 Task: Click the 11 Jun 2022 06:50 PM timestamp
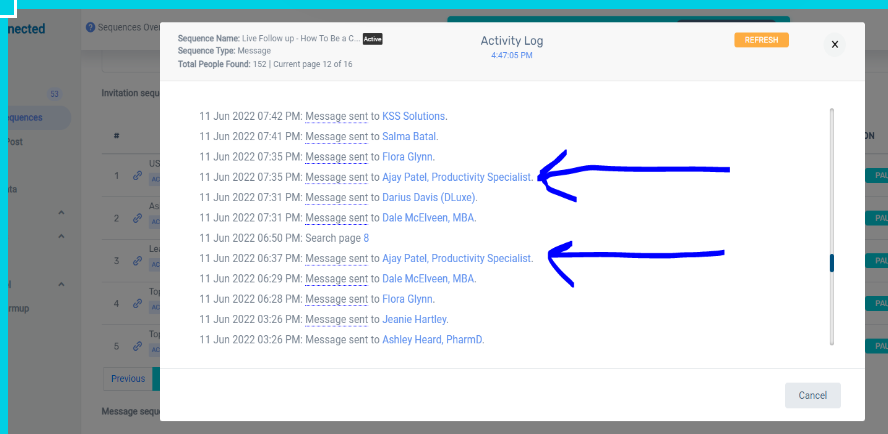tap(251, 238)
